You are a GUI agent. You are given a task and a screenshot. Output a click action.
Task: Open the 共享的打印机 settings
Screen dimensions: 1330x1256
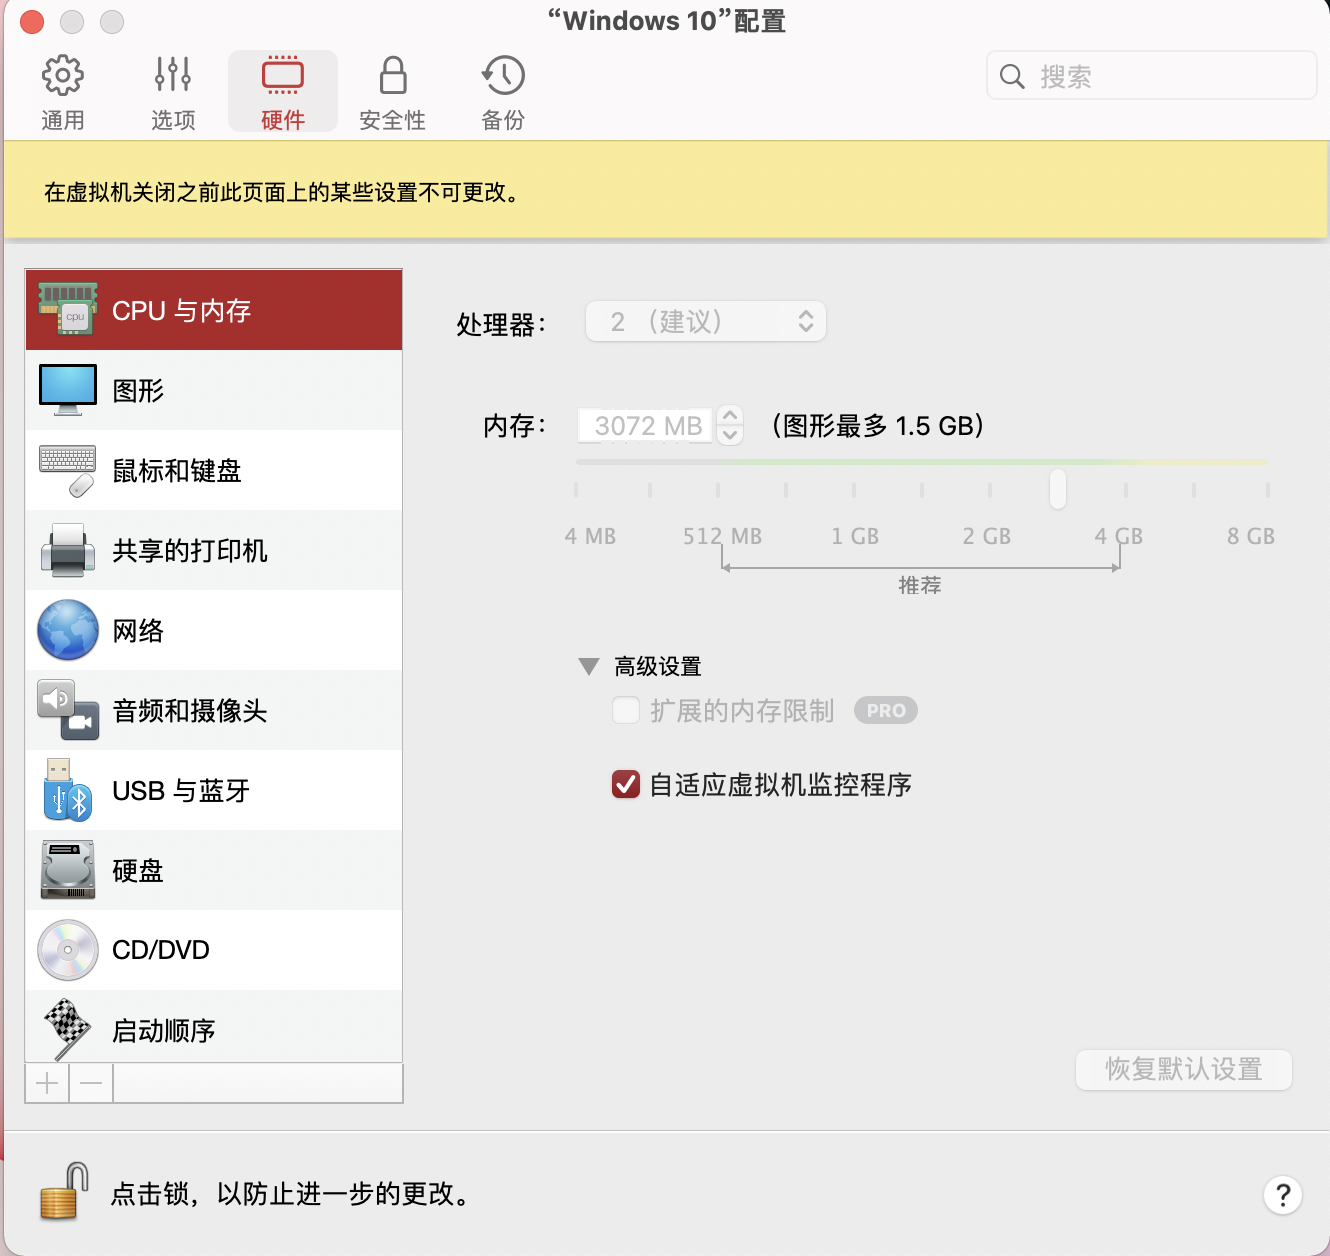click(66, 550)
